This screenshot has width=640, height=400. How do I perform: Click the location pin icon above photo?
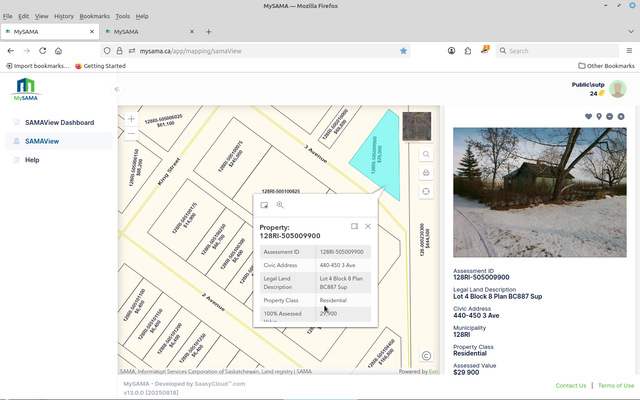pos(600,116)
